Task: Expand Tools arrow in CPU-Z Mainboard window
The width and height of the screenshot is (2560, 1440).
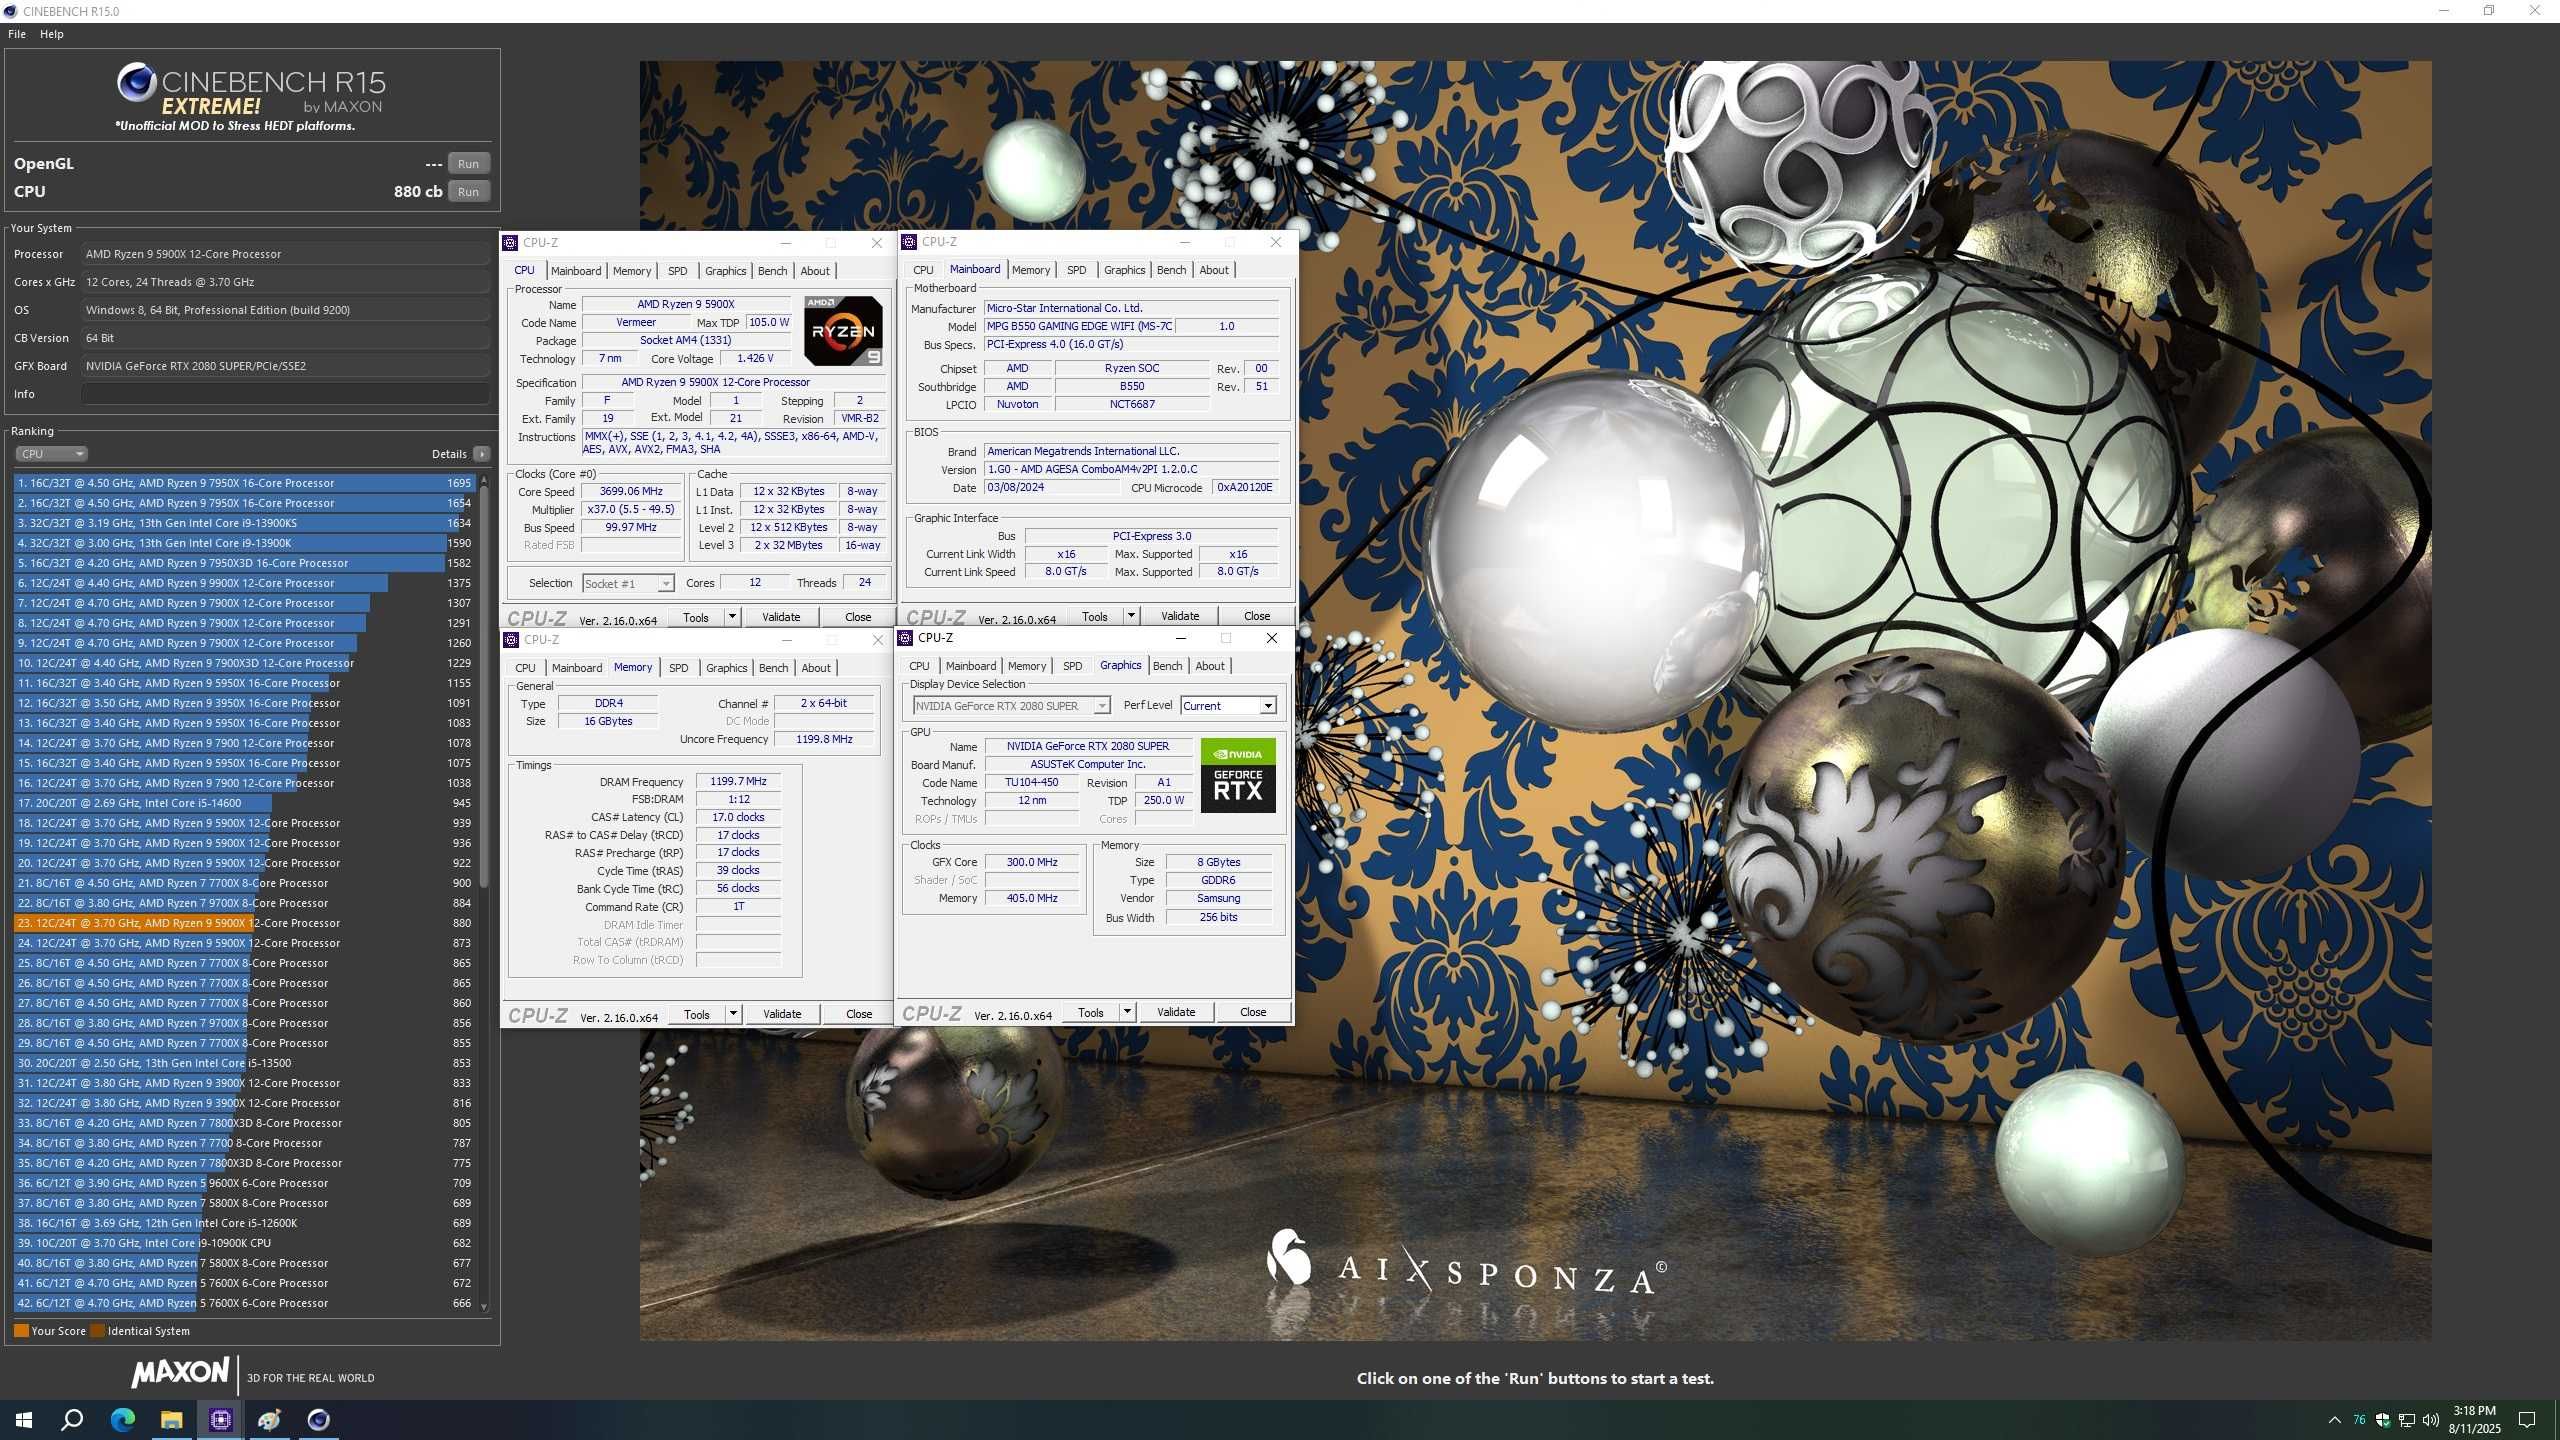Action: coord(1131,616)
